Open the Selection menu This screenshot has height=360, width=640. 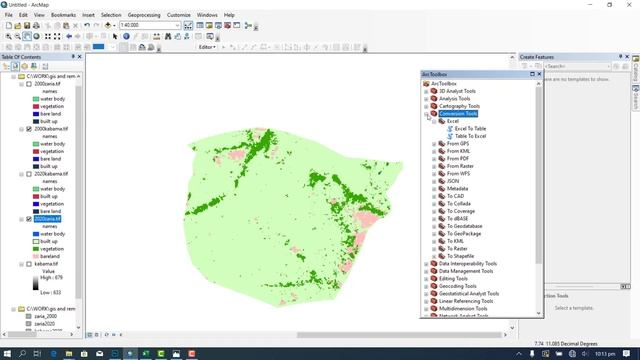(x=111, y=15)
